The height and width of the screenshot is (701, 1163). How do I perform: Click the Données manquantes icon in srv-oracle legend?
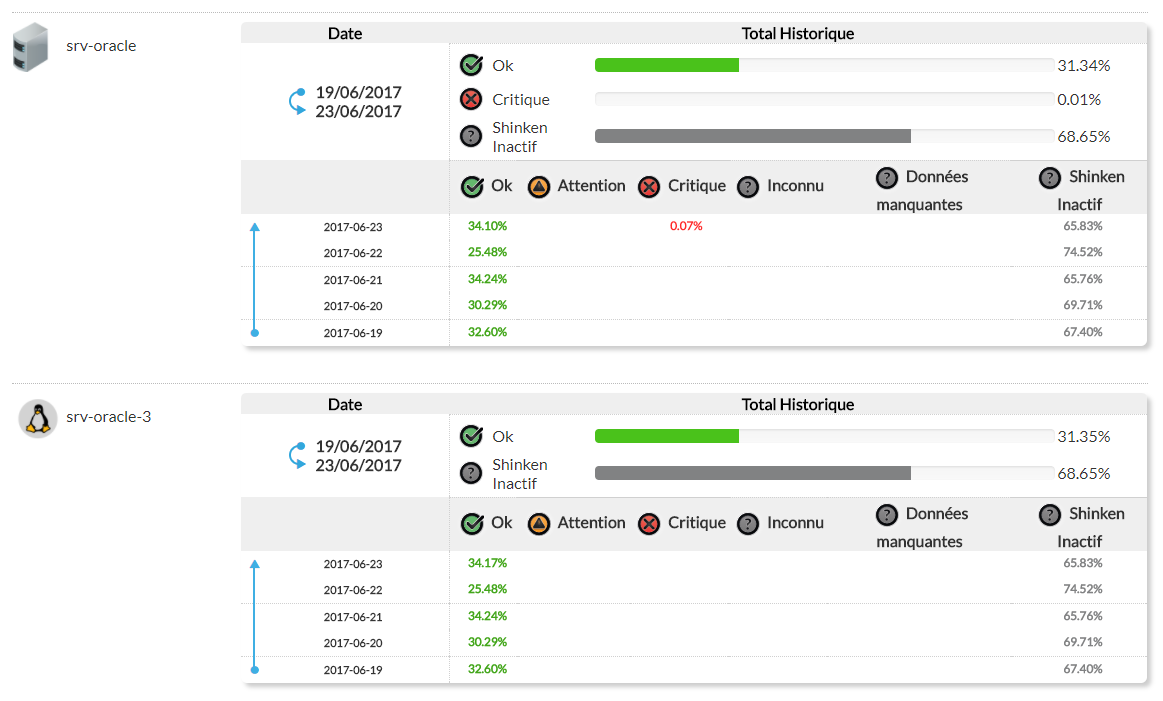(887, 178)
